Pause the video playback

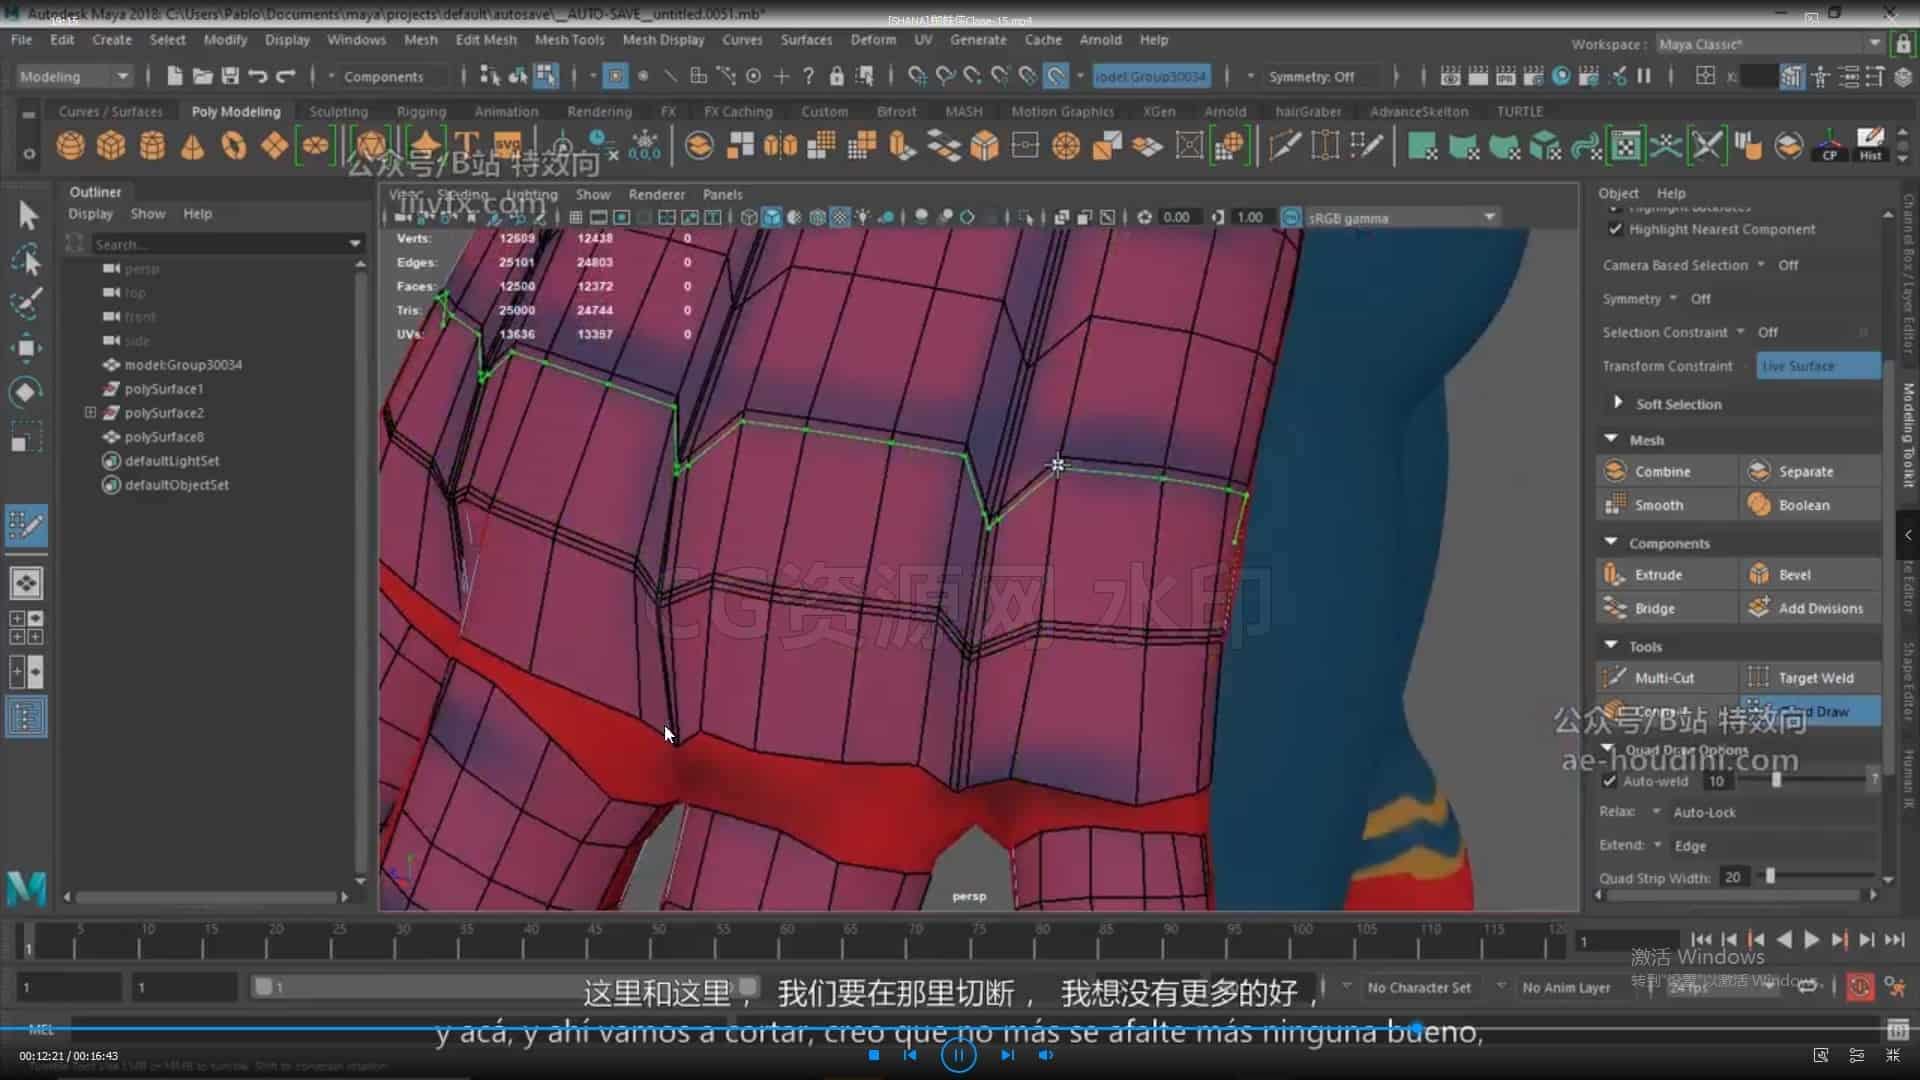958,1055
